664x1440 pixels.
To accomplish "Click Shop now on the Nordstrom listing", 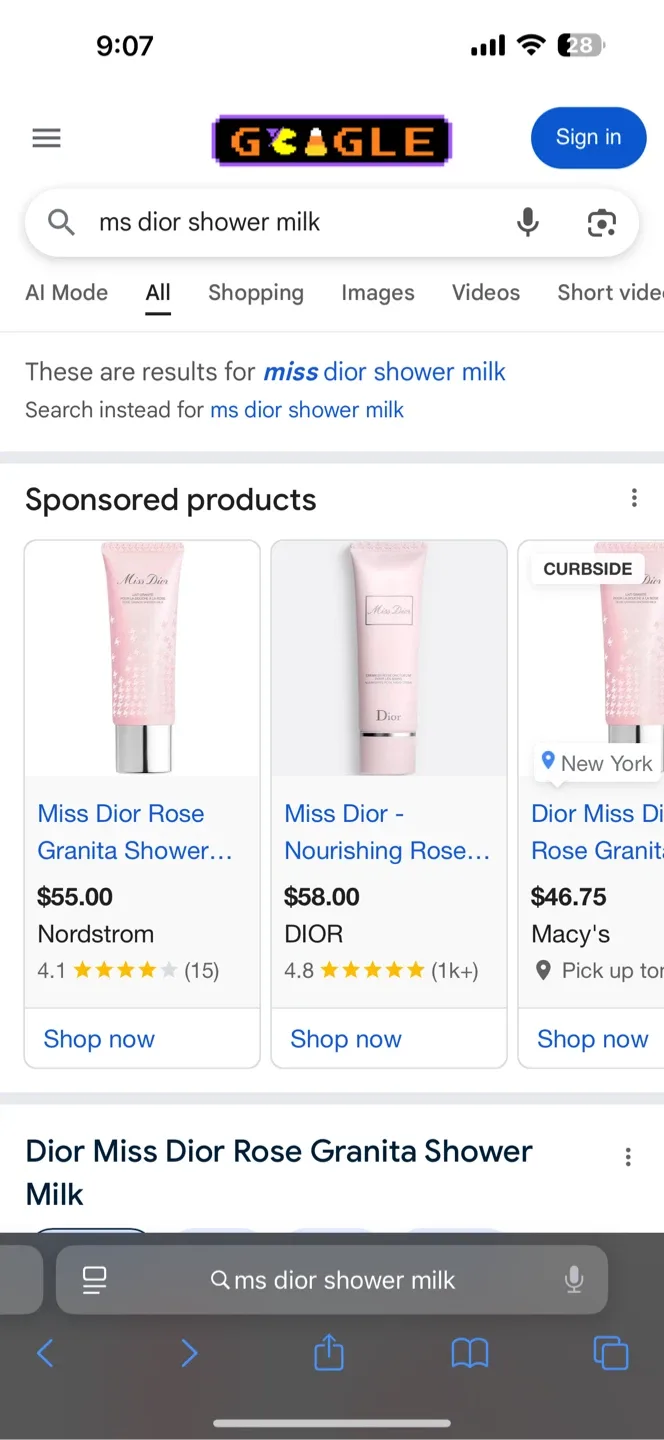I will (98, 1039).
